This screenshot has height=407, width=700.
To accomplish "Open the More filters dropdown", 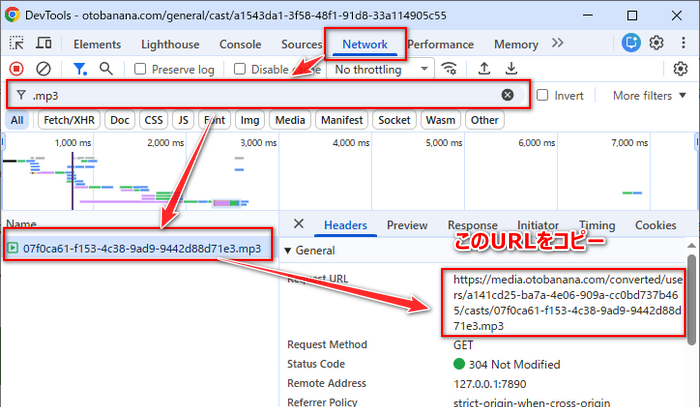I will coord(649,96).
